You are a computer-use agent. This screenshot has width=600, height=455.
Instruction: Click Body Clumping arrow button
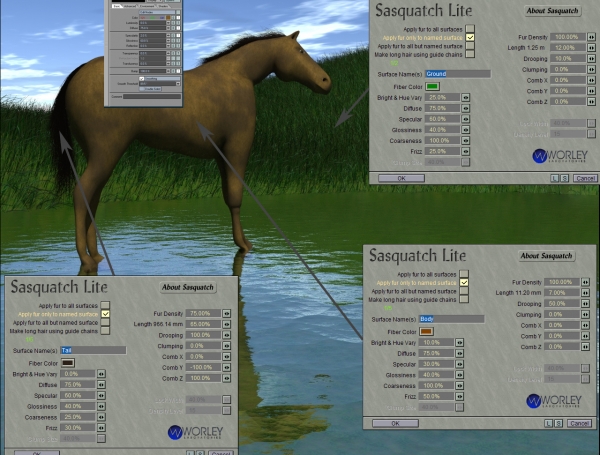pos(585,314)
